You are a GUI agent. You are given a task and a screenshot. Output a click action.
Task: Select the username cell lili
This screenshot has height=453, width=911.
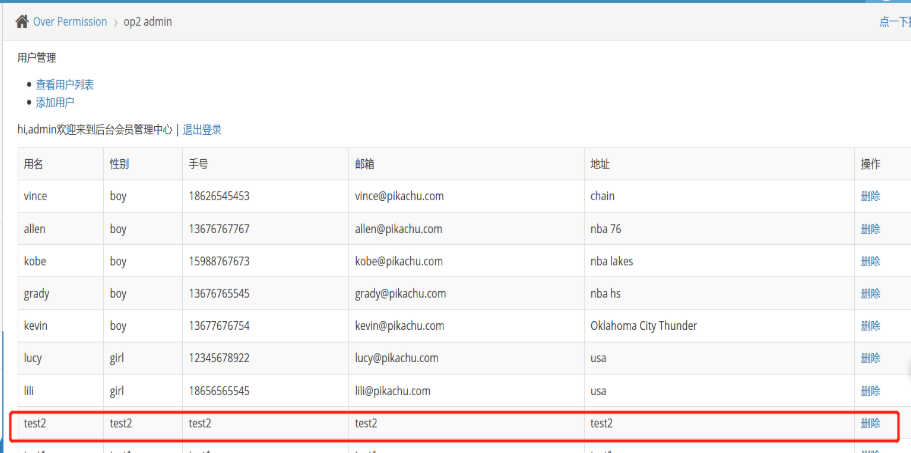click(x=28, y=391)
